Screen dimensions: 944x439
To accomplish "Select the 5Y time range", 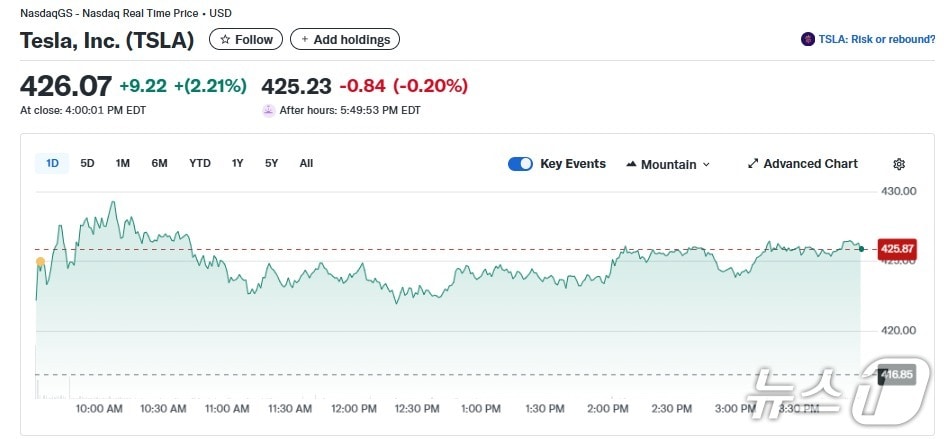I will [271, 163].
